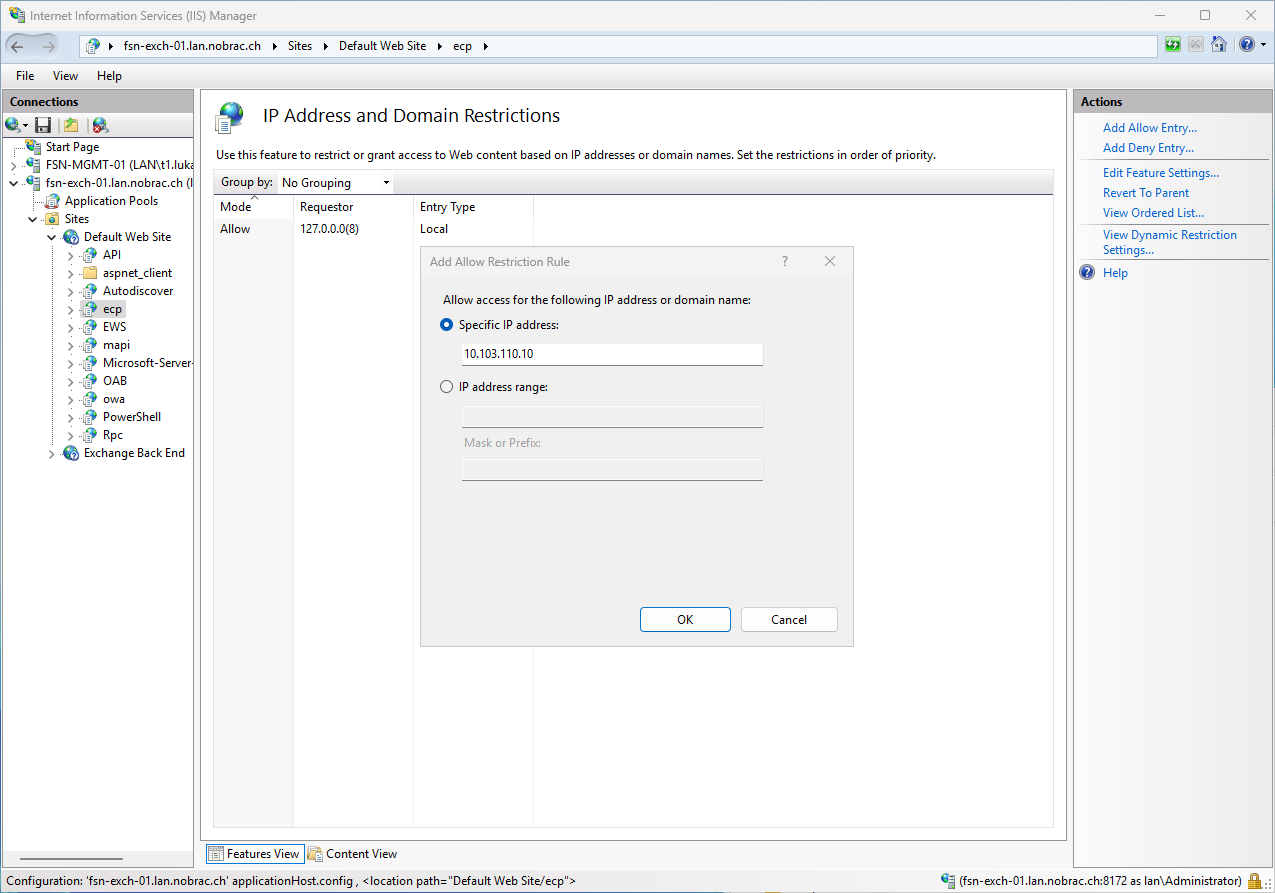Close the Add Allow Restriction Rule dialog
Viewport: 1275px width, 893px height.
(x=829, y=261)
